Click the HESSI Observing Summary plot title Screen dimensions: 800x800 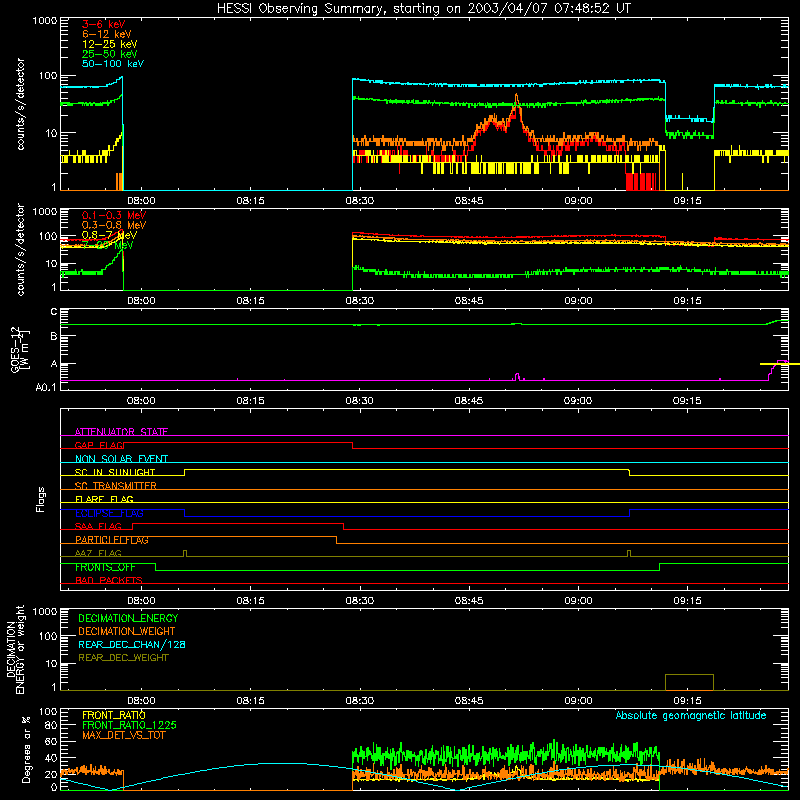pyautogui.click(x=423, y=9)
